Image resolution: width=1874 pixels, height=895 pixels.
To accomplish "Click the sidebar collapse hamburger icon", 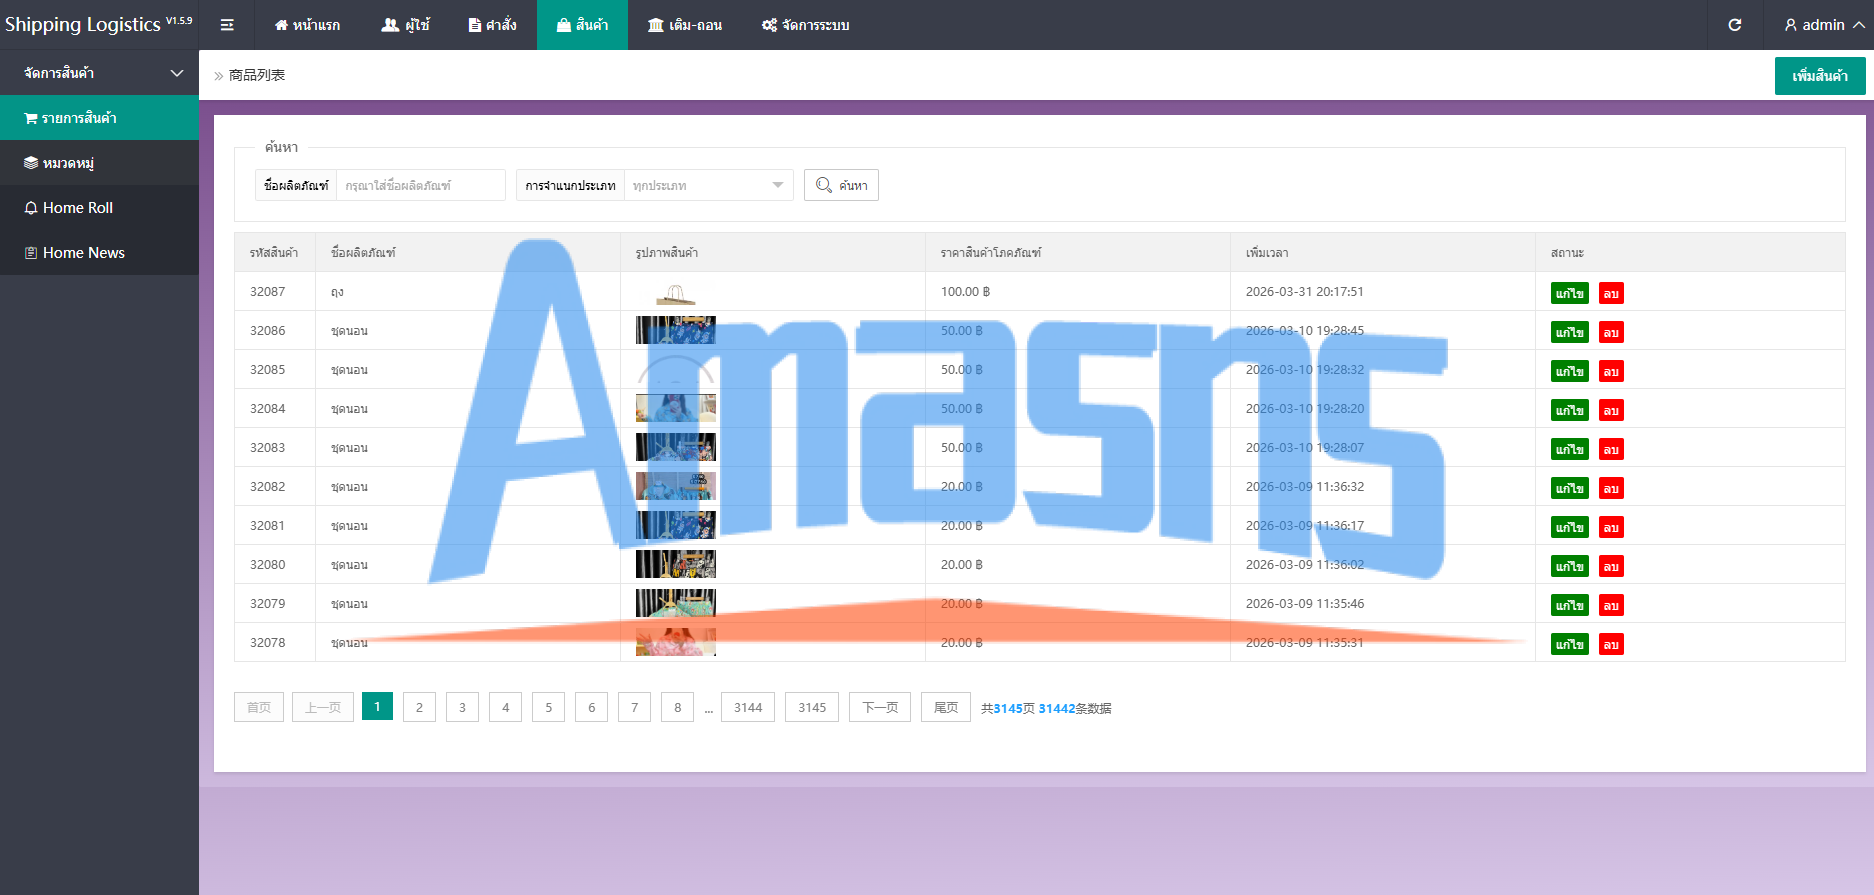I will pos(227,25).
